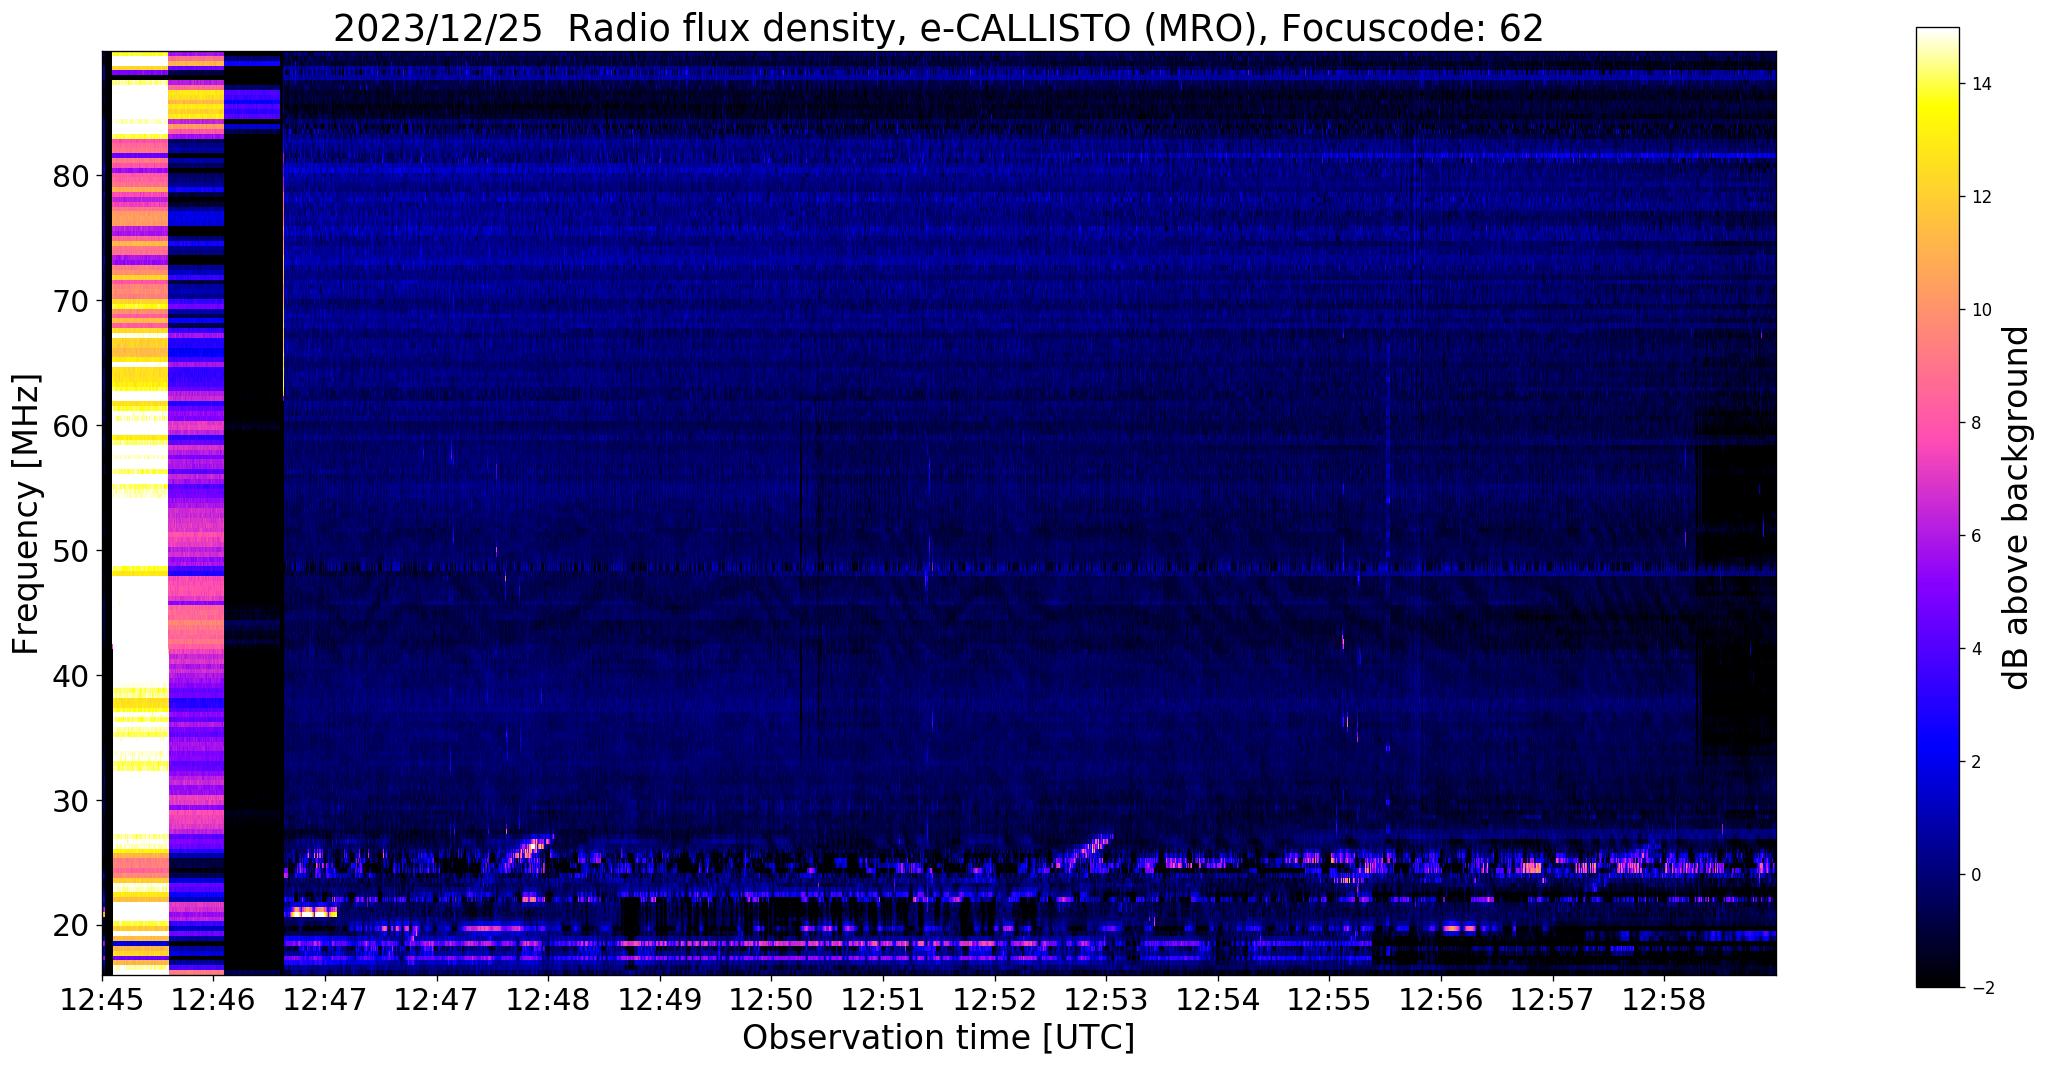Click the 12:56 time tick label

1440,1000
